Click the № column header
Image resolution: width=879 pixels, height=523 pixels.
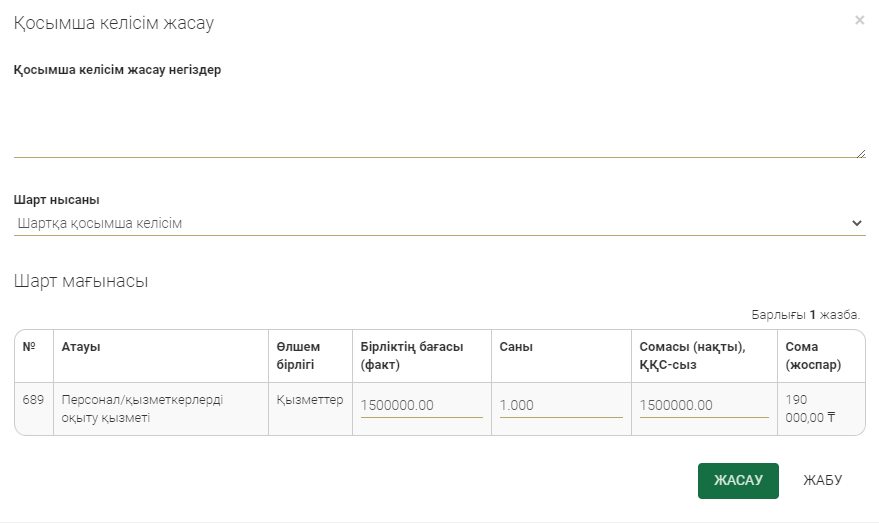(x=29, y=347)
